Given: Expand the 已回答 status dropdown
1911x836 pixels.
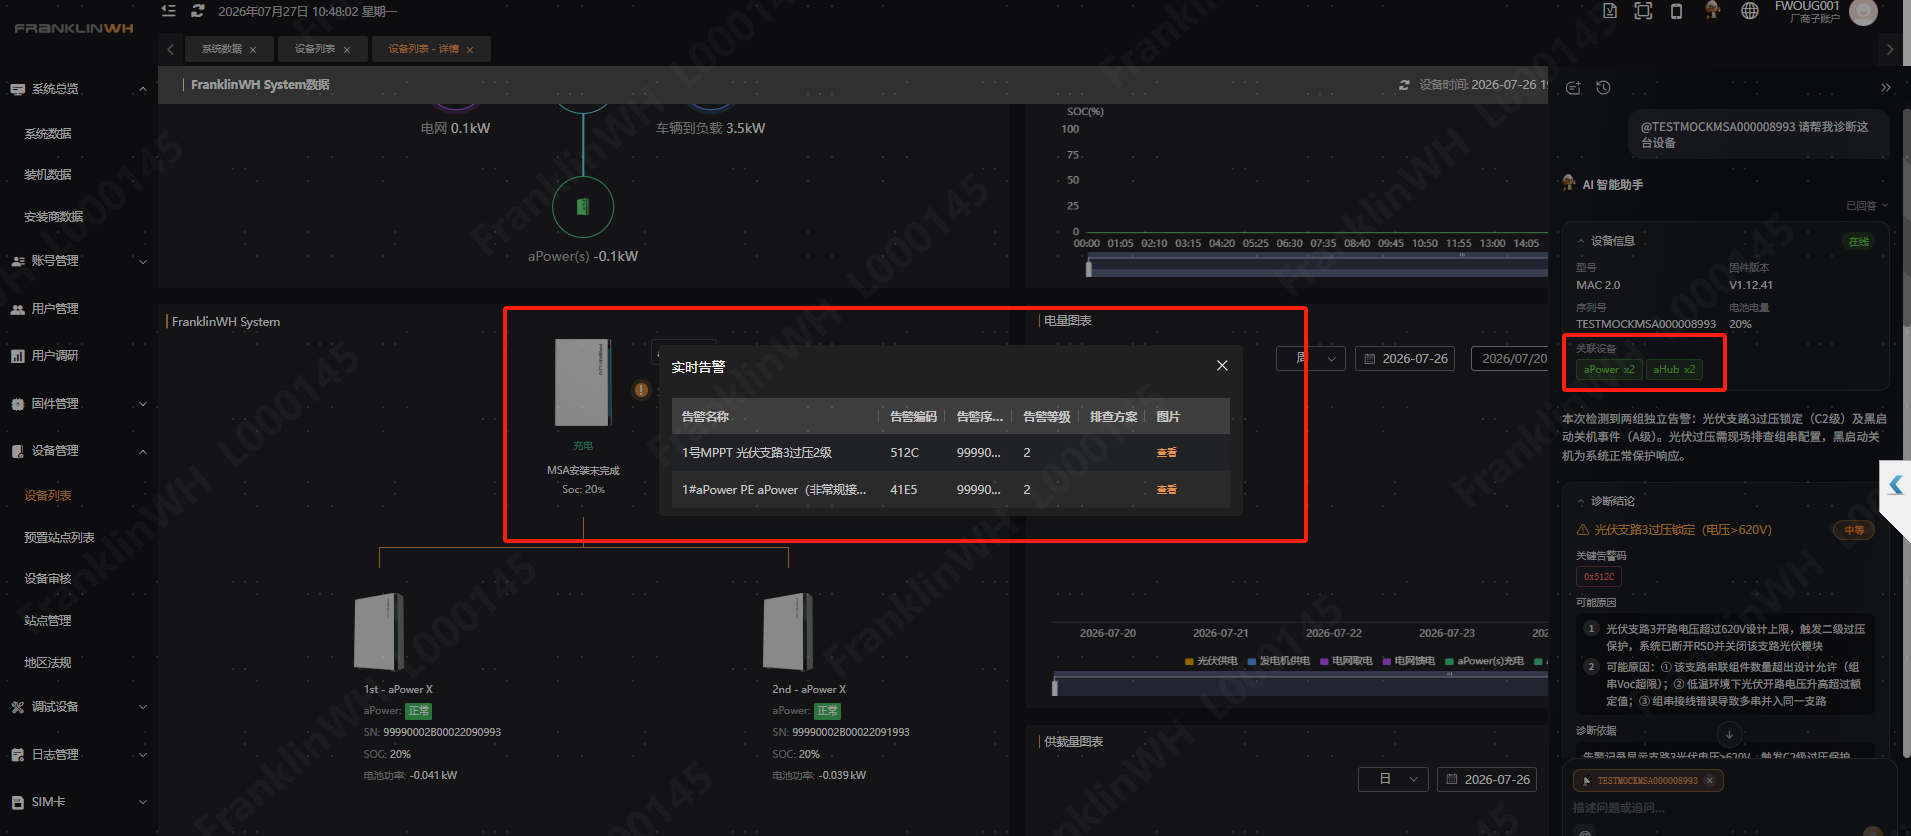Looking at the screenshot, I should (x=1867, y=206).
